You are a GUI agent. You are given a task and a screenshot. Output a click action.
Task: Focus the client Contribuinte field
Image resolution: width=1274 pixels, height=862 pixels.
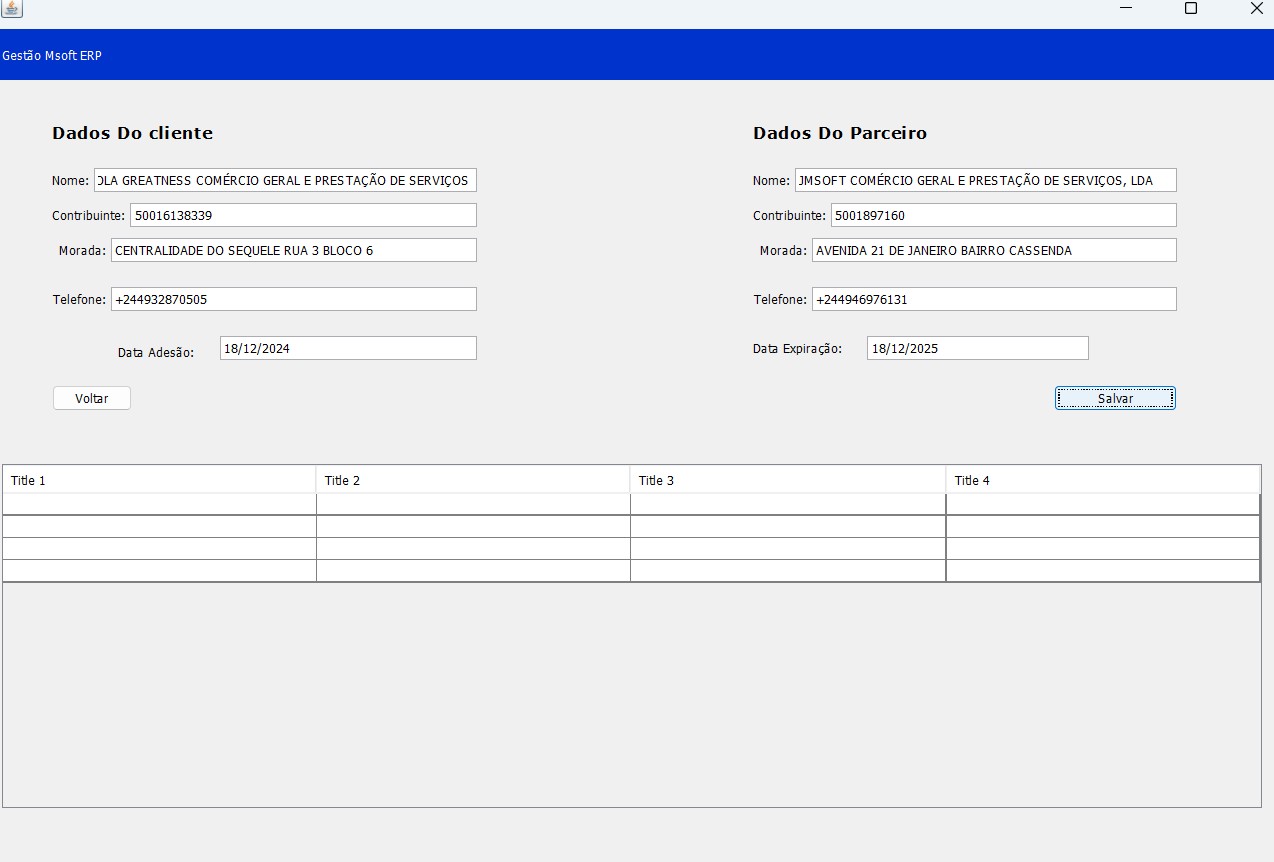click(x=302, y=215)
